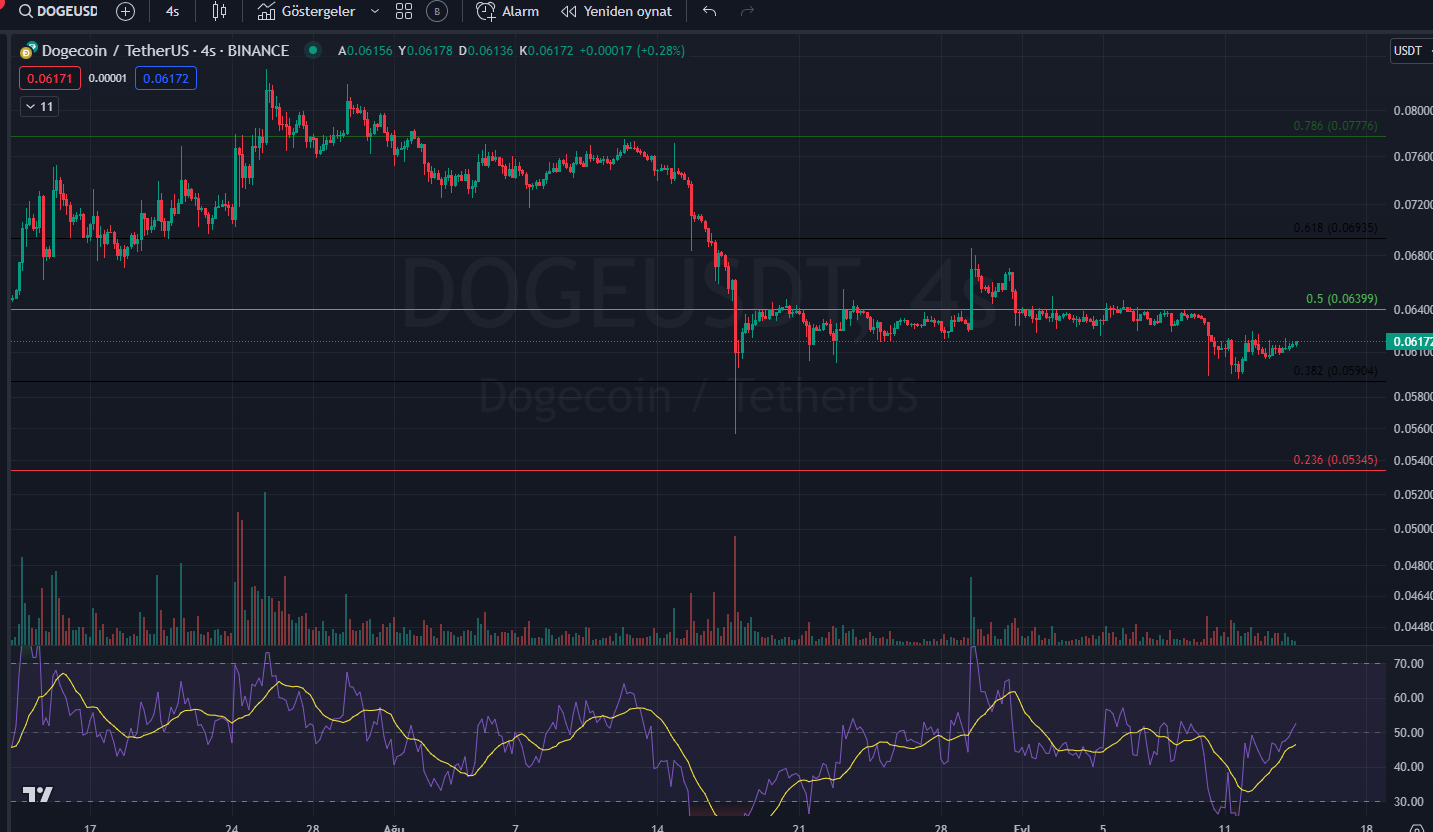Click the undo arrow icon
Image resolution: width=1433 pixels, height=832 pixels.
point(710,12)
